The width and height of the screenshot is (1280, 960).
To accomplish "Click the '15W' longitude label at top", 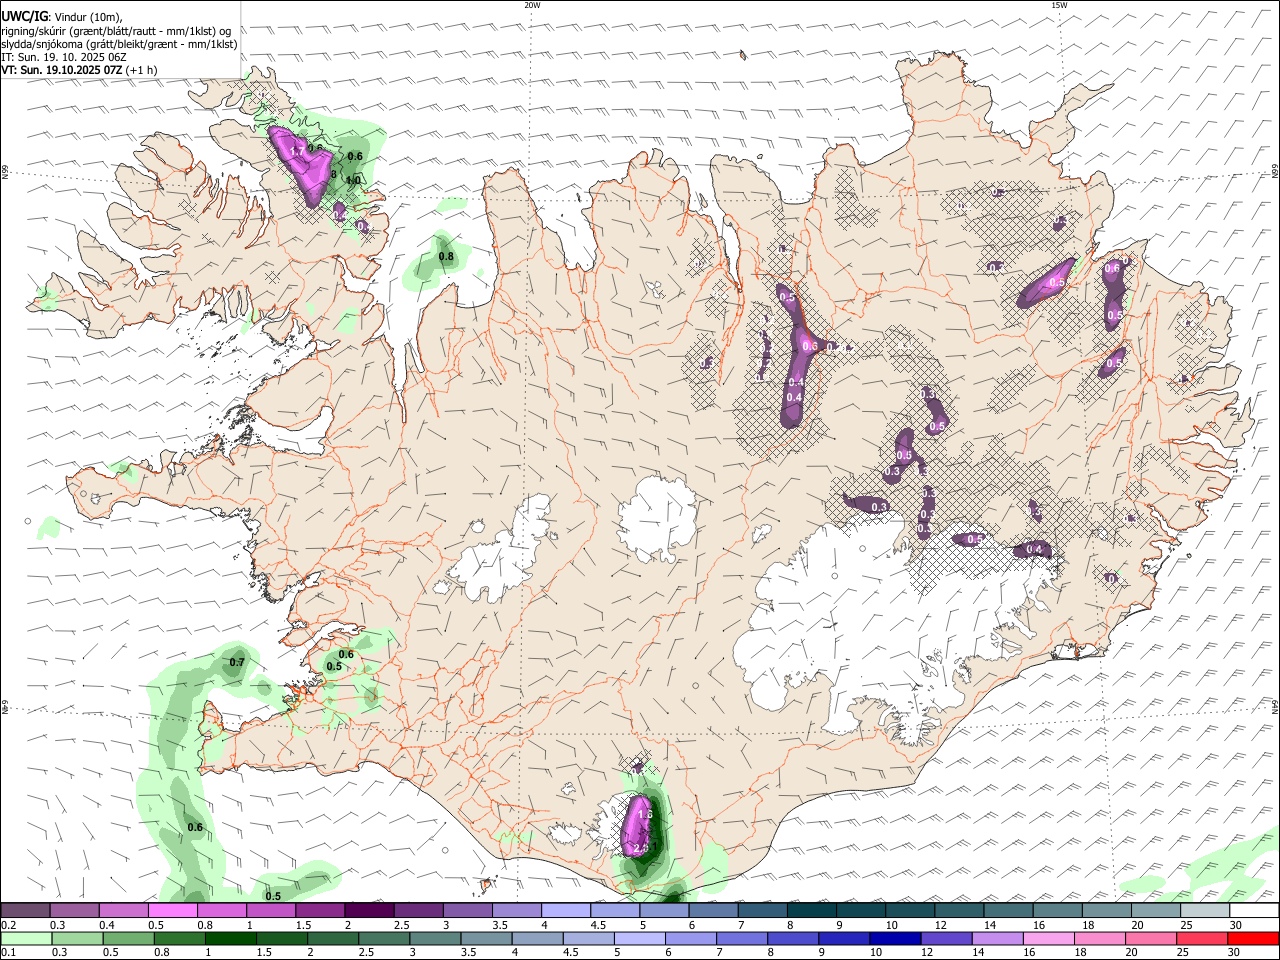I will [x=1059, y=5].
